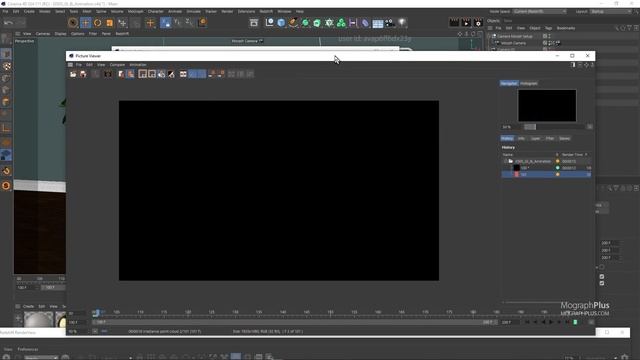The width and height of the screenshot is (640, 360).
Task: Open the green Cloner MoGraph icon
Action: [341, 23]
